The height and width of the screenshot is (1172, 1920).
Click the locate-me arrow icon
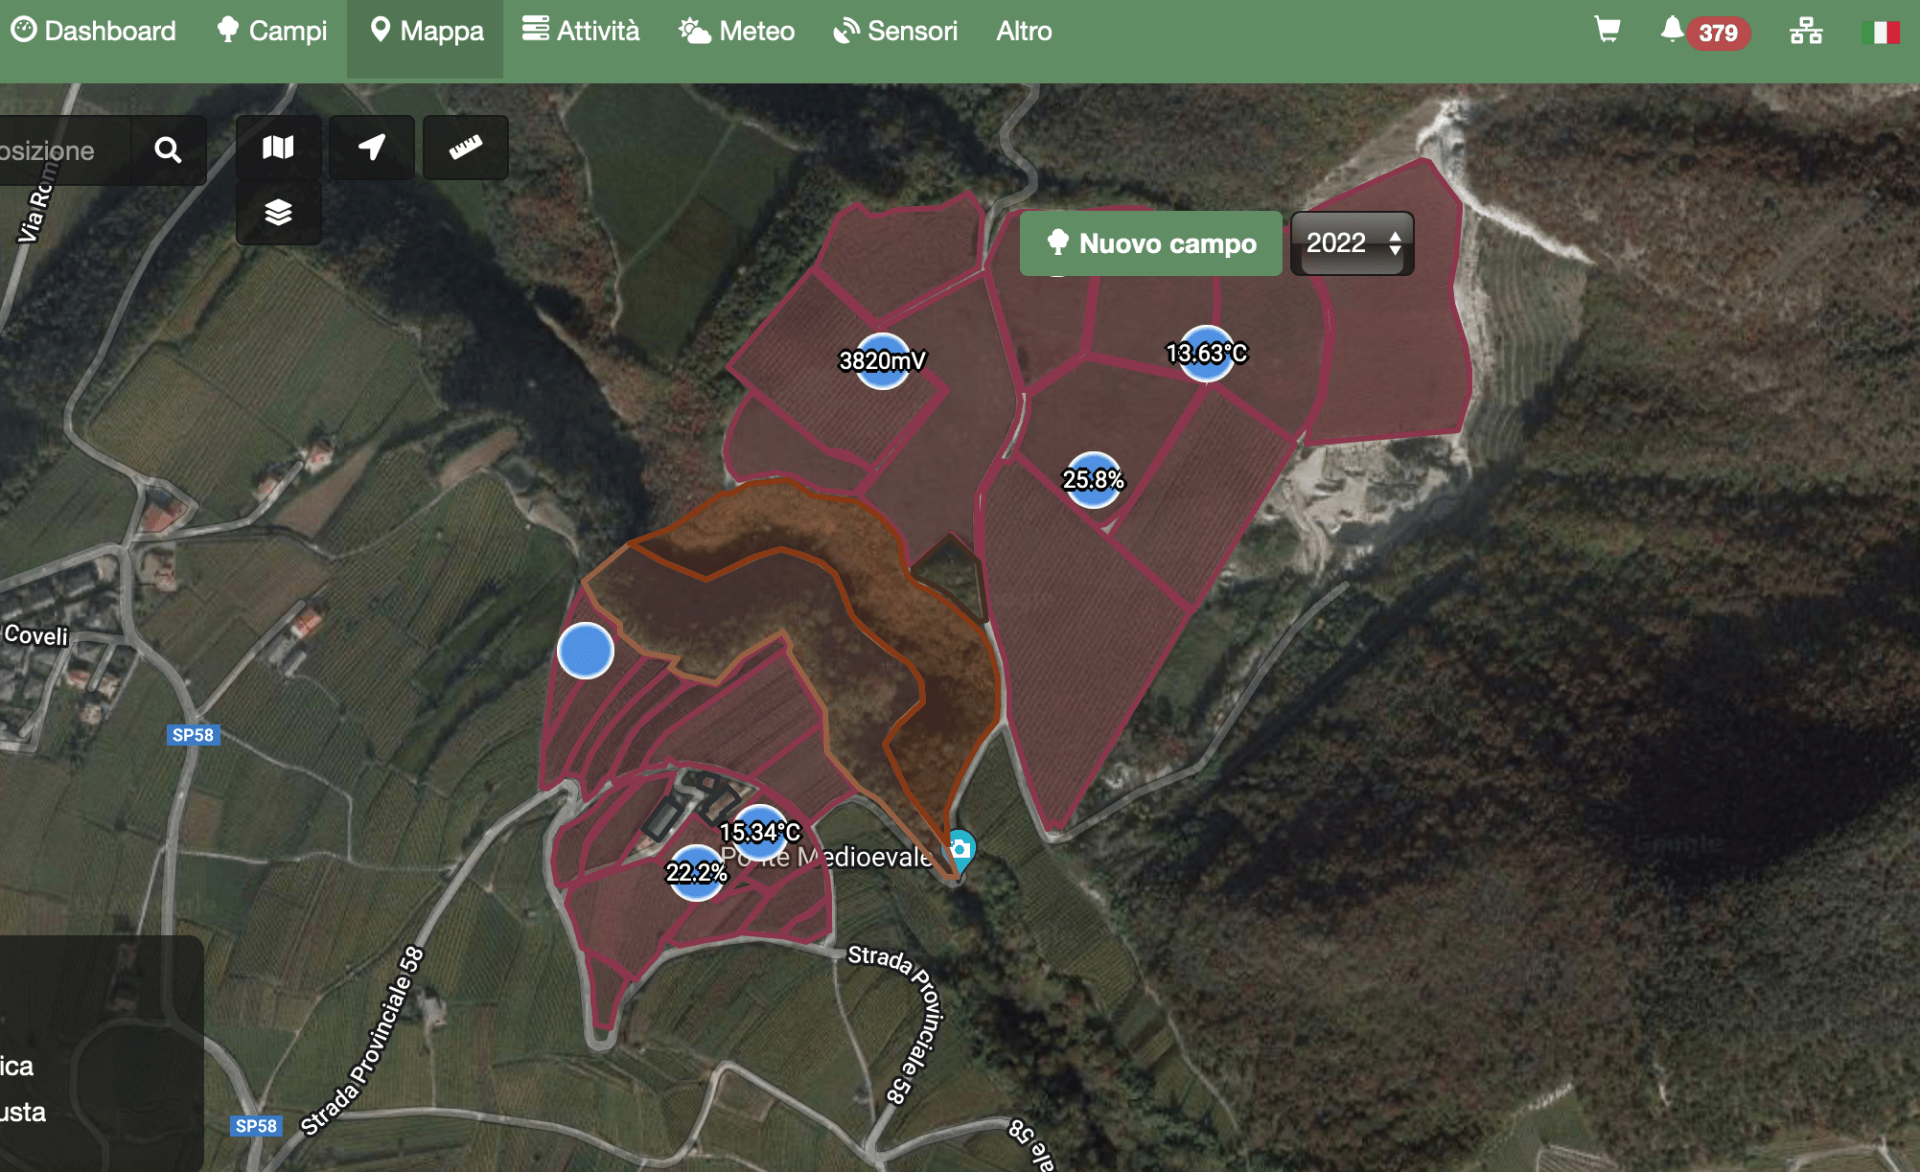(x=372, y=148)
